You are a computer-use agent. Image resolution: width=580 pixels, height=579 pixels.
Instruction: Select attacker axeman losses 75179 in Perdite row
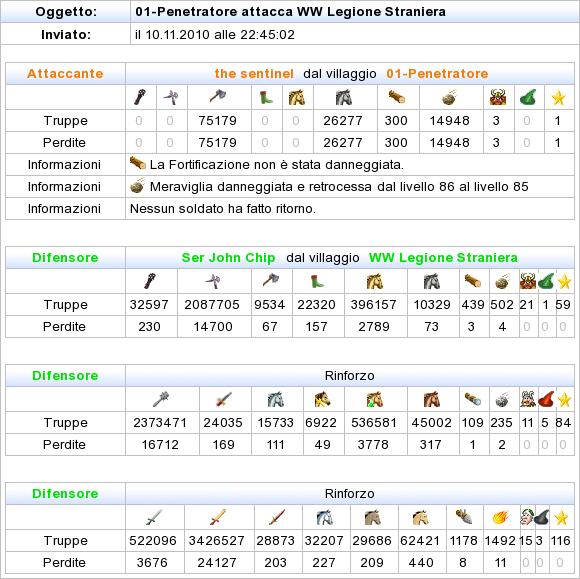click(218, 143)
